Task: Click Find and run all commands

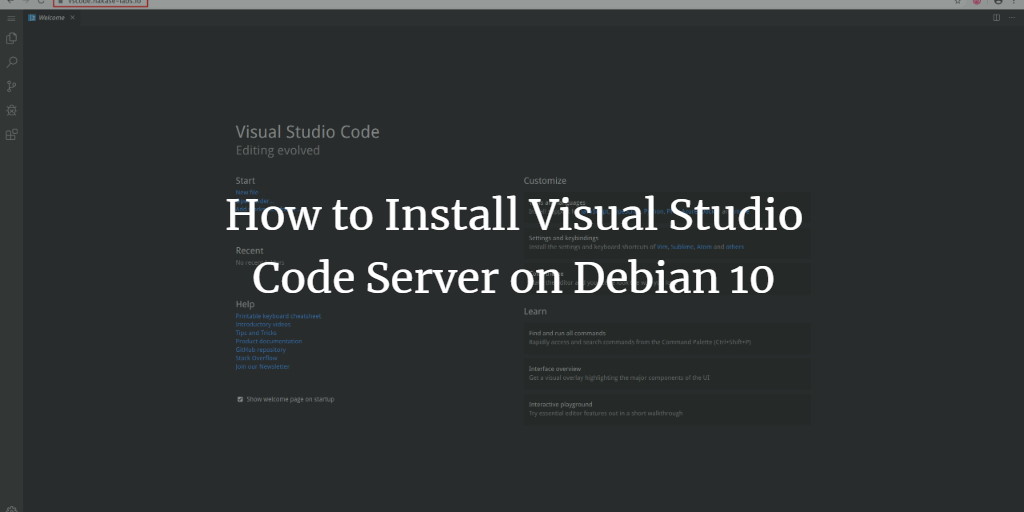Action: 667,338
